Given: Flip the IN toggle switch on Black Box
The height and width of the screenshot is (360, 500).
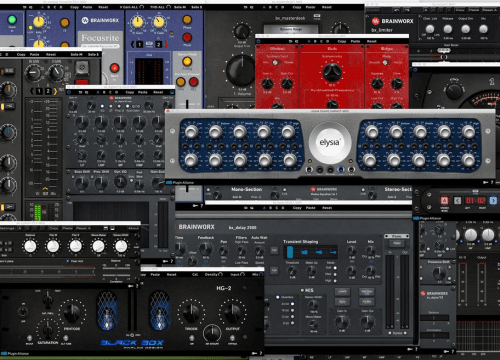Looking at the screenshot, I should (23, 312).
